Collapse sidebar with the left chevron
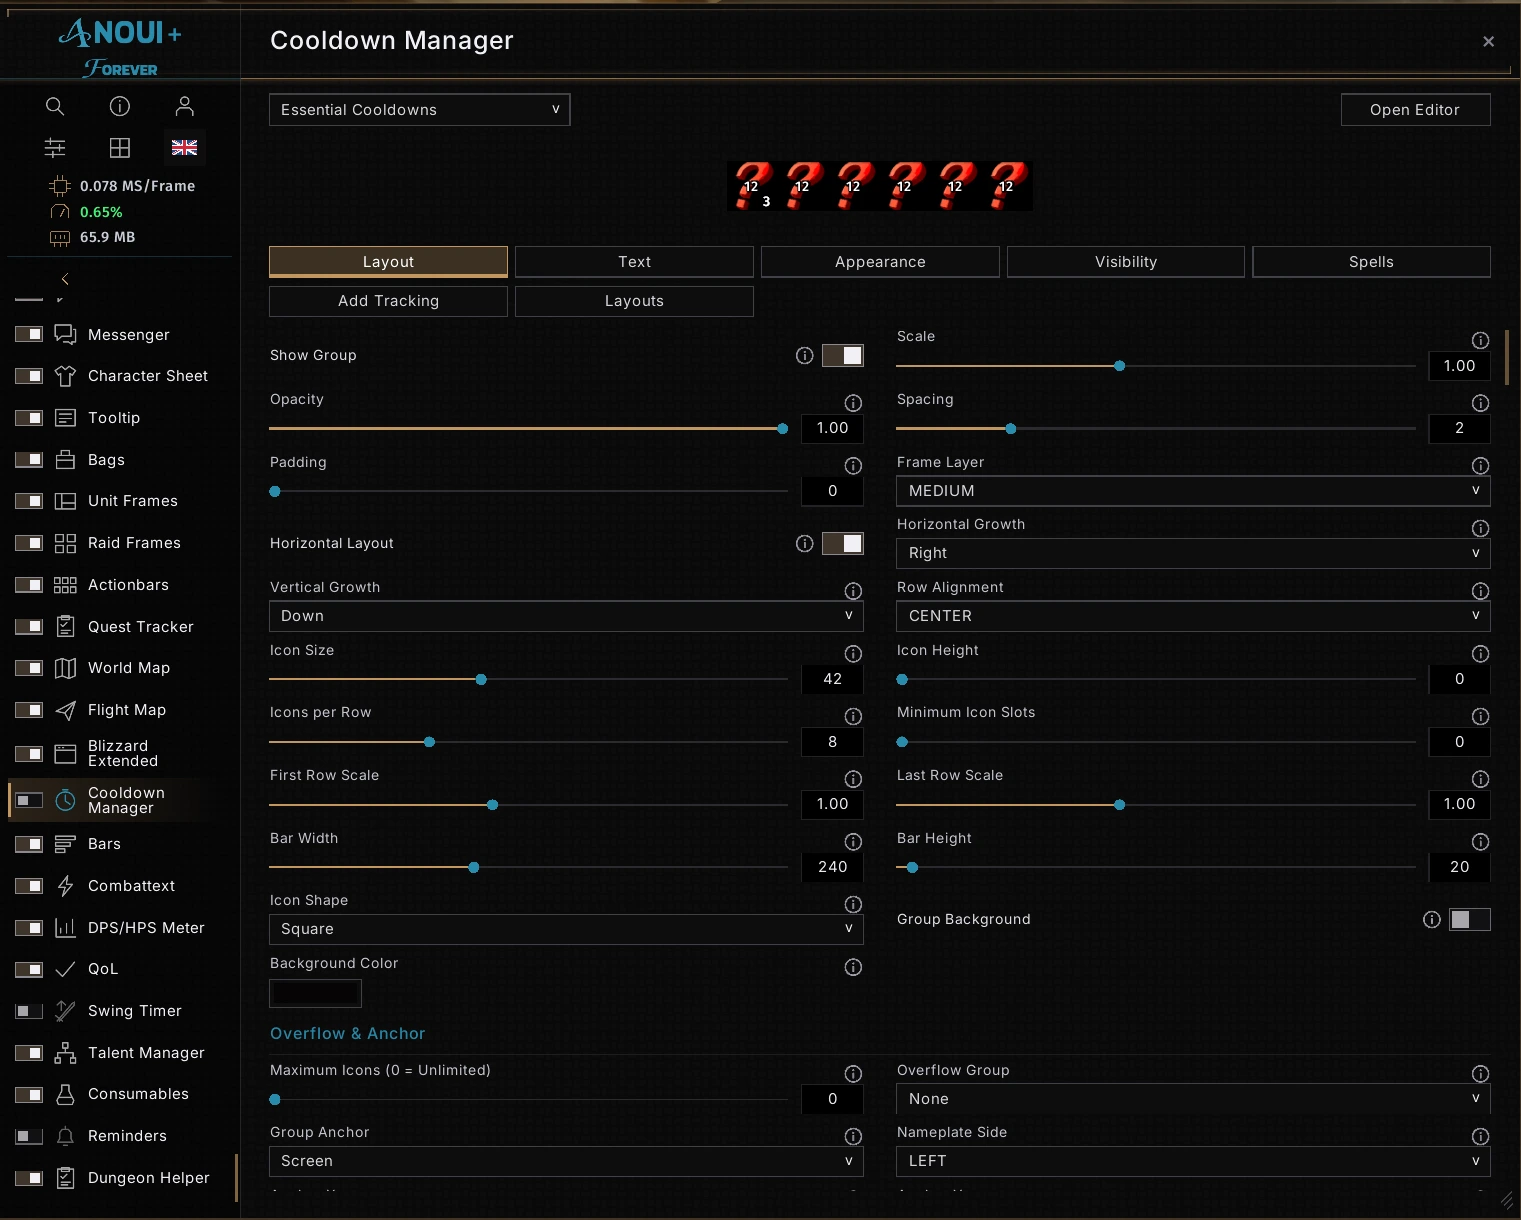The width and height of the screenshot is (1521, 1220). [65, 279]
